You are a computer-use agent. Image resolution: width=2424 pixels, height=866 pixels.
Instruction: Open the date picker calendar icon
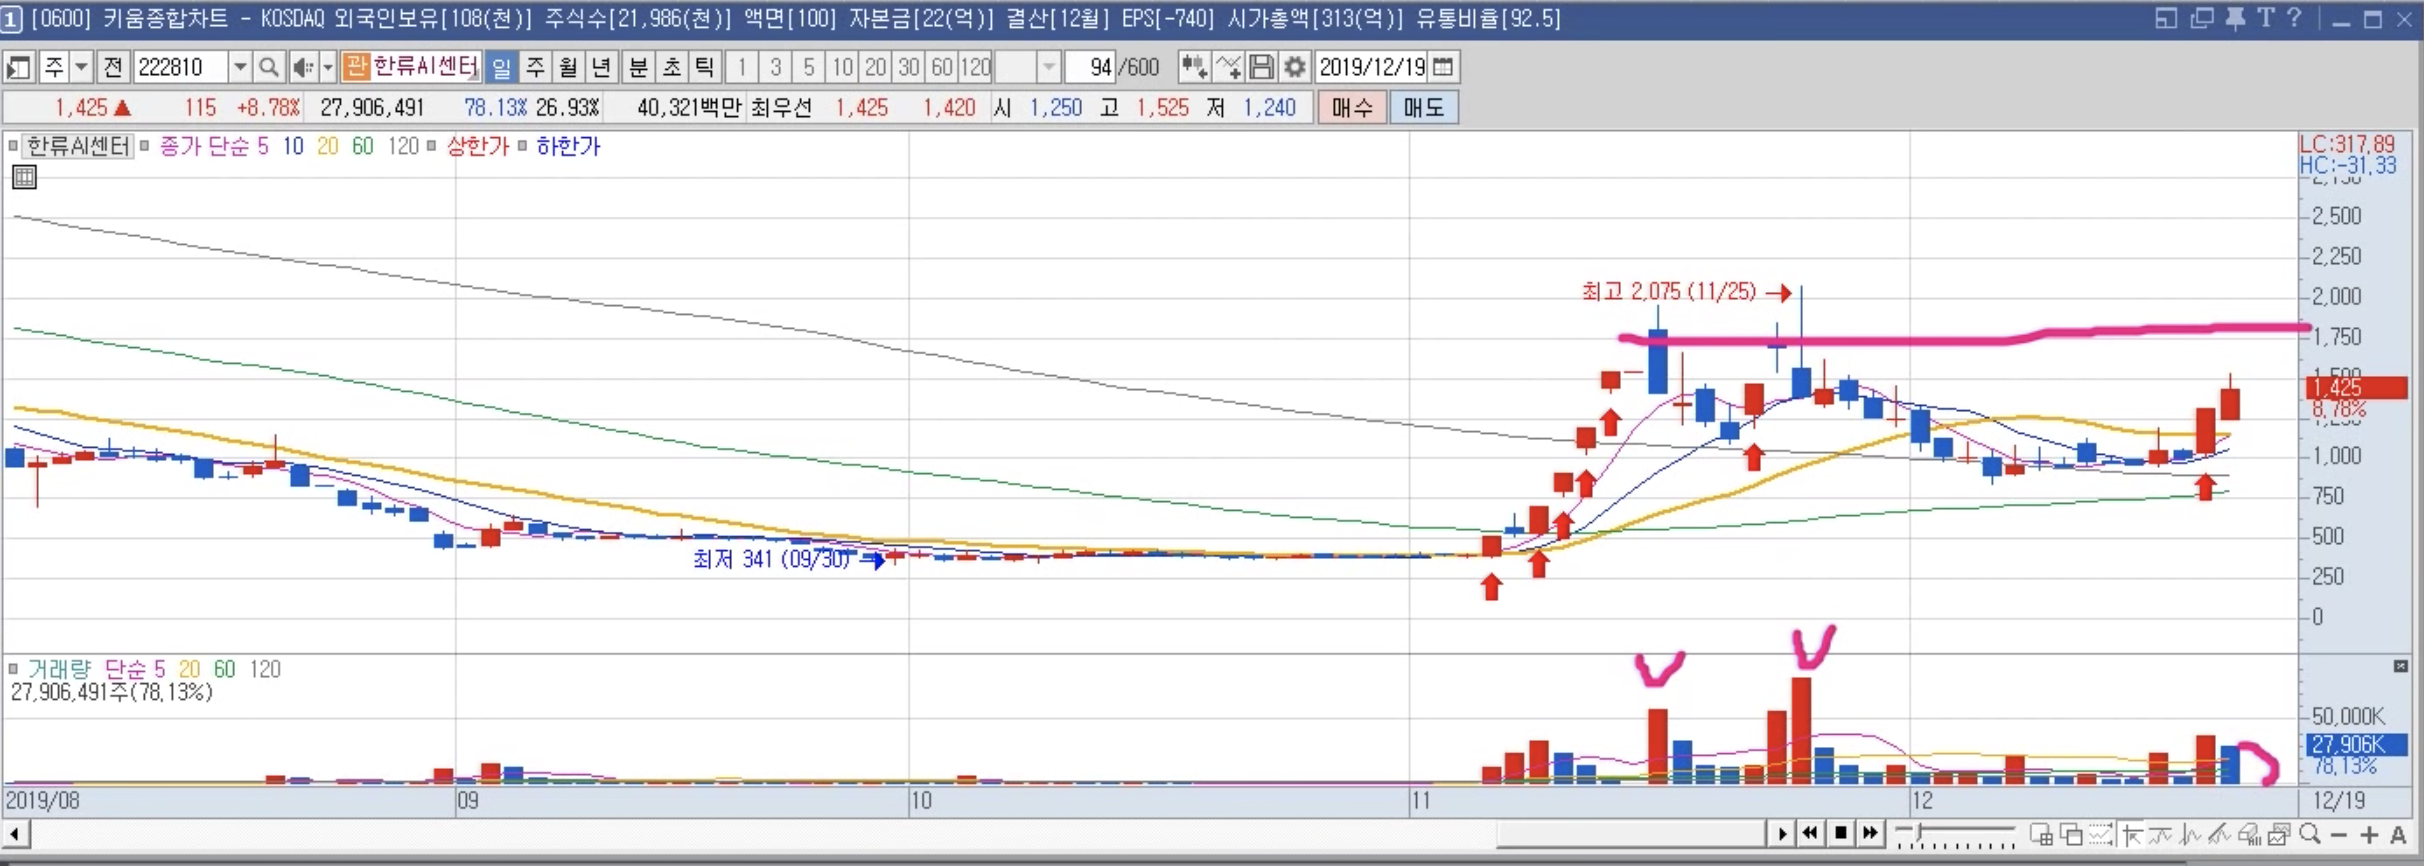[1442, 67]
